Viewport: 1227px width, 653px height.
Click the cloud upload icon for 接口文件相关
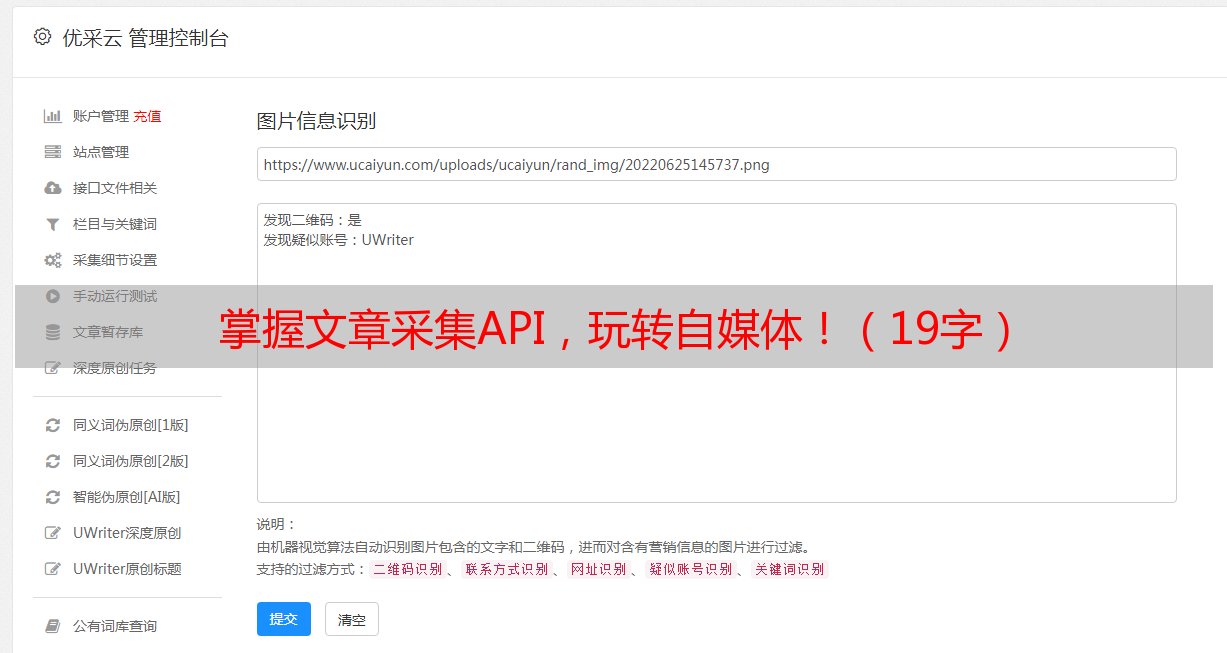53,188
